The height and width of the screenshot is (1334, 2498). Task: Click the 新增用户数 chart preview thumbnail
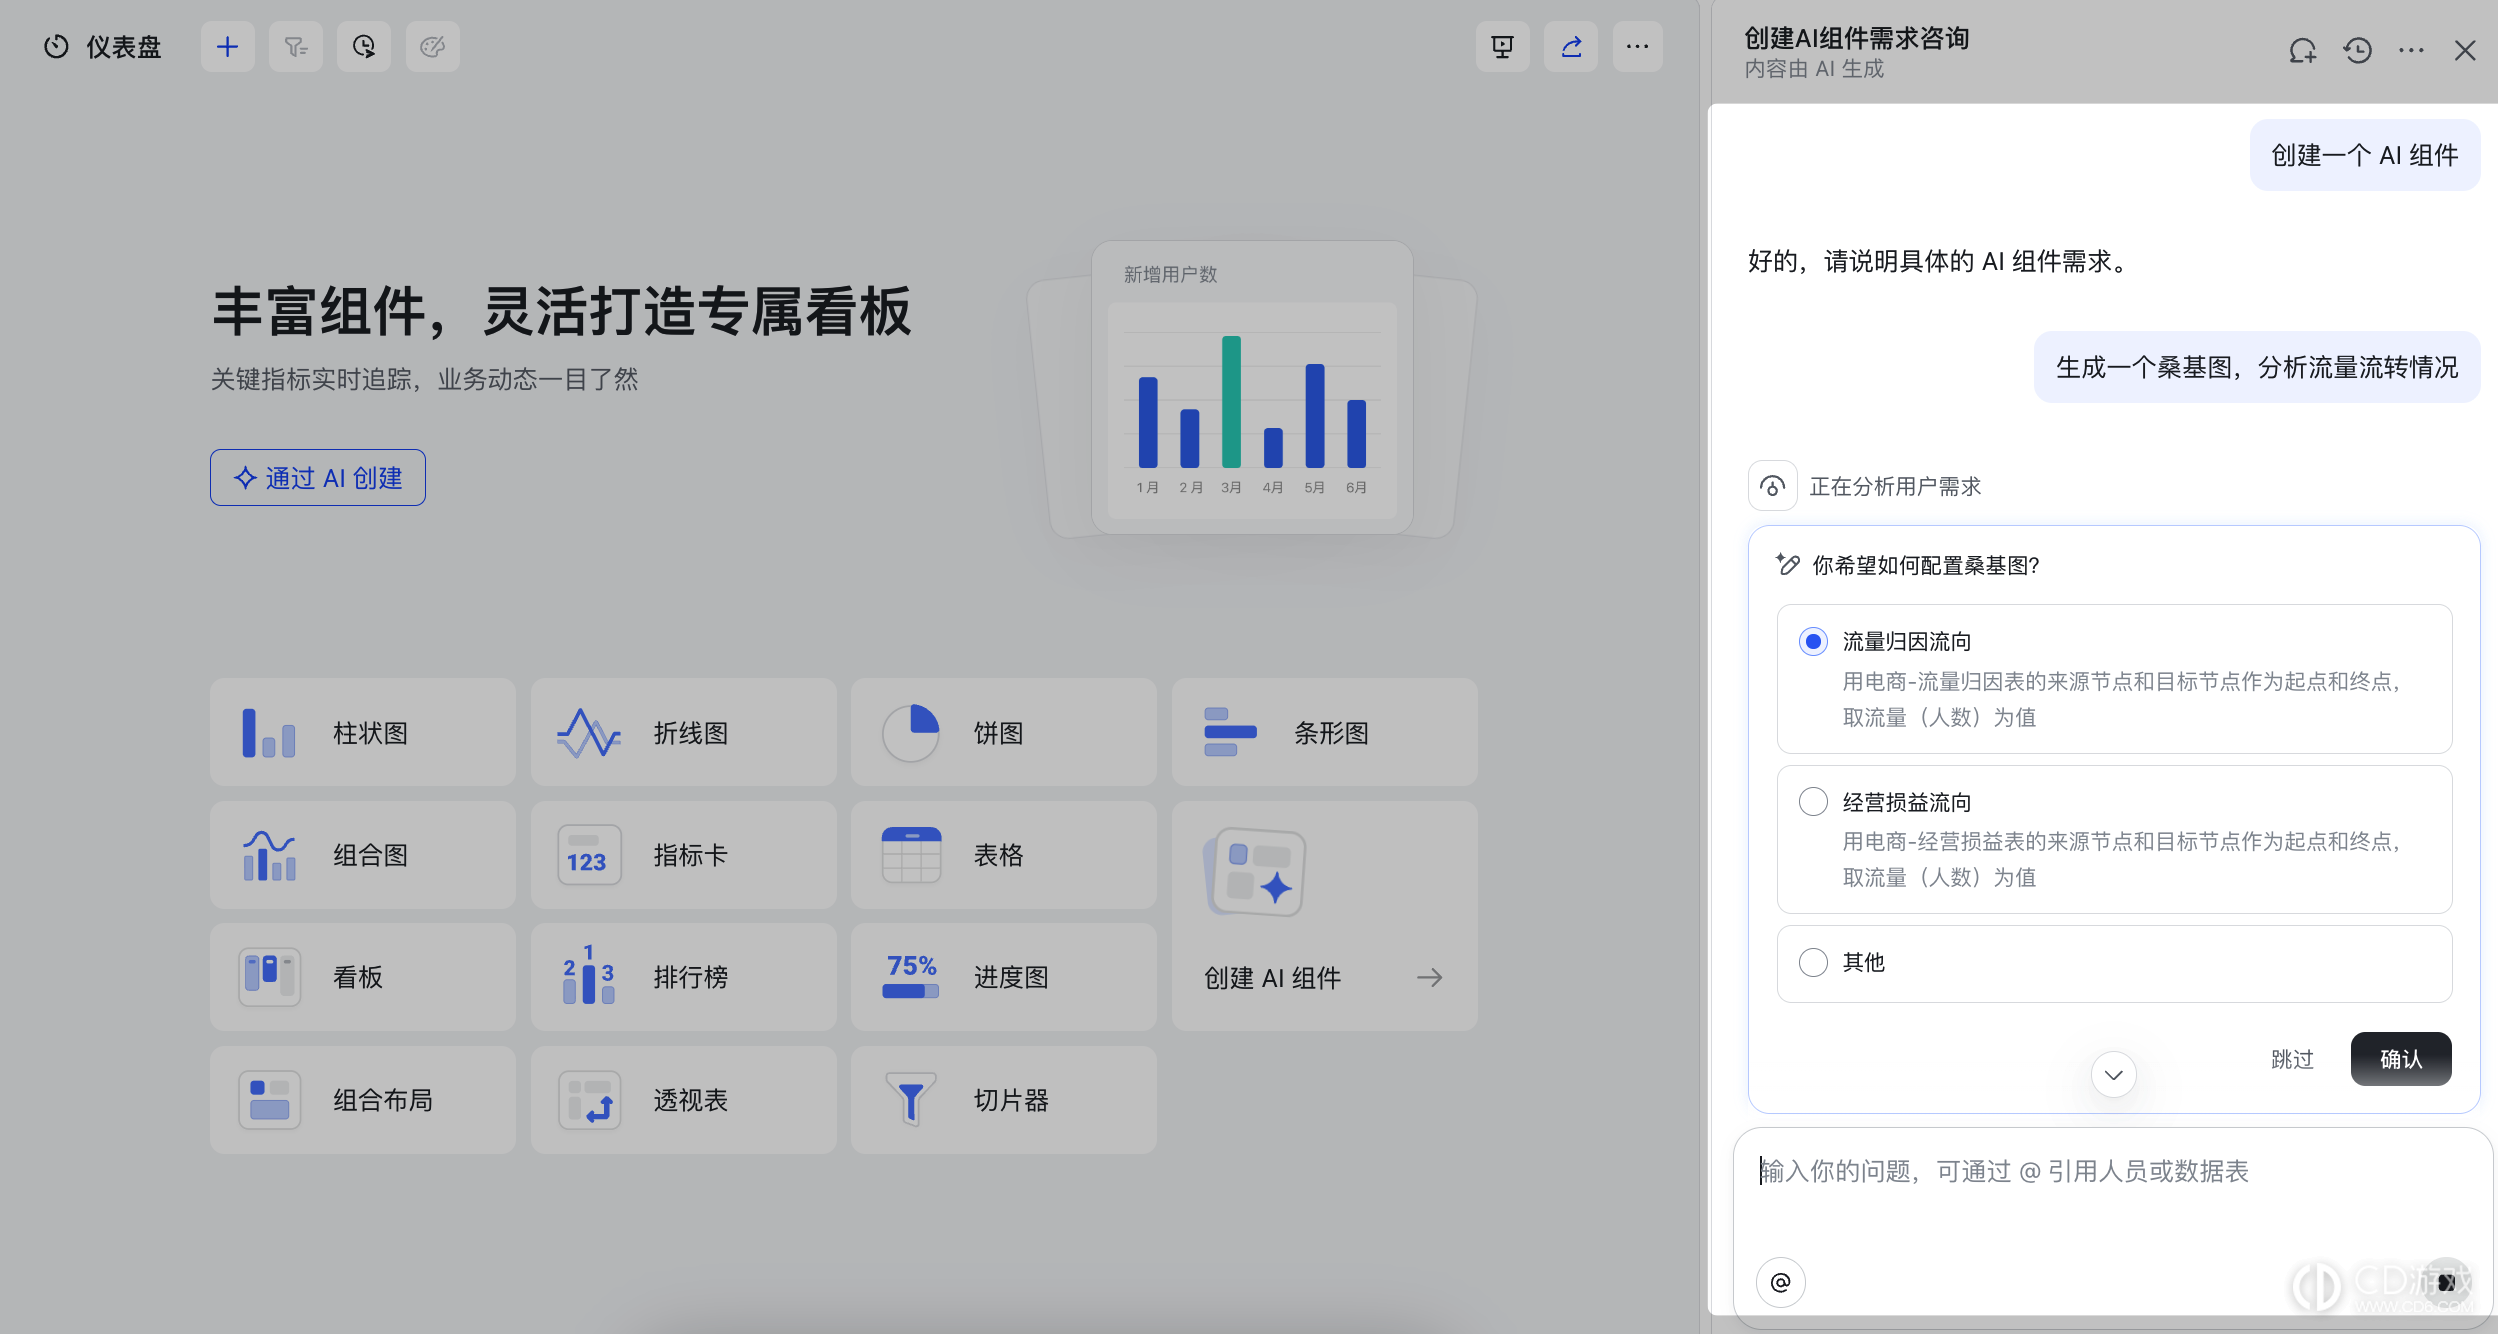[1252, 388]
